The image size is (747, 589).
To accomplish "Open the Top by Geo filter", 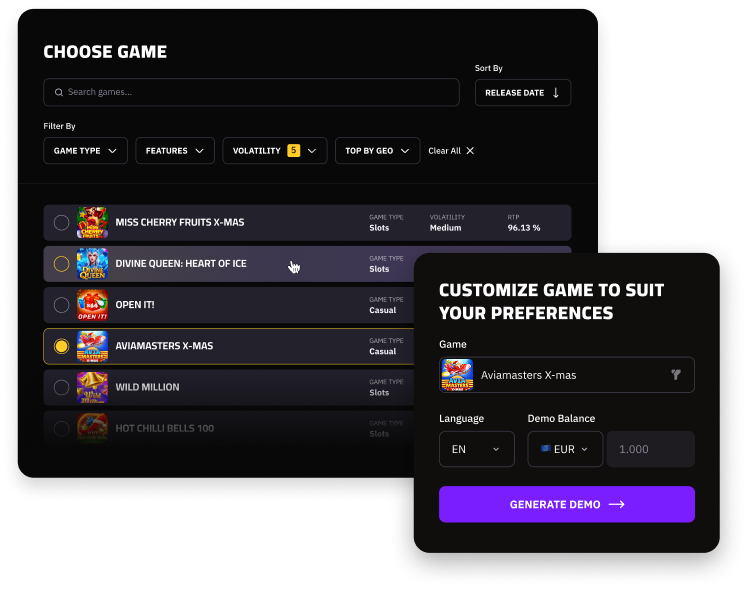I will point(377,151).
